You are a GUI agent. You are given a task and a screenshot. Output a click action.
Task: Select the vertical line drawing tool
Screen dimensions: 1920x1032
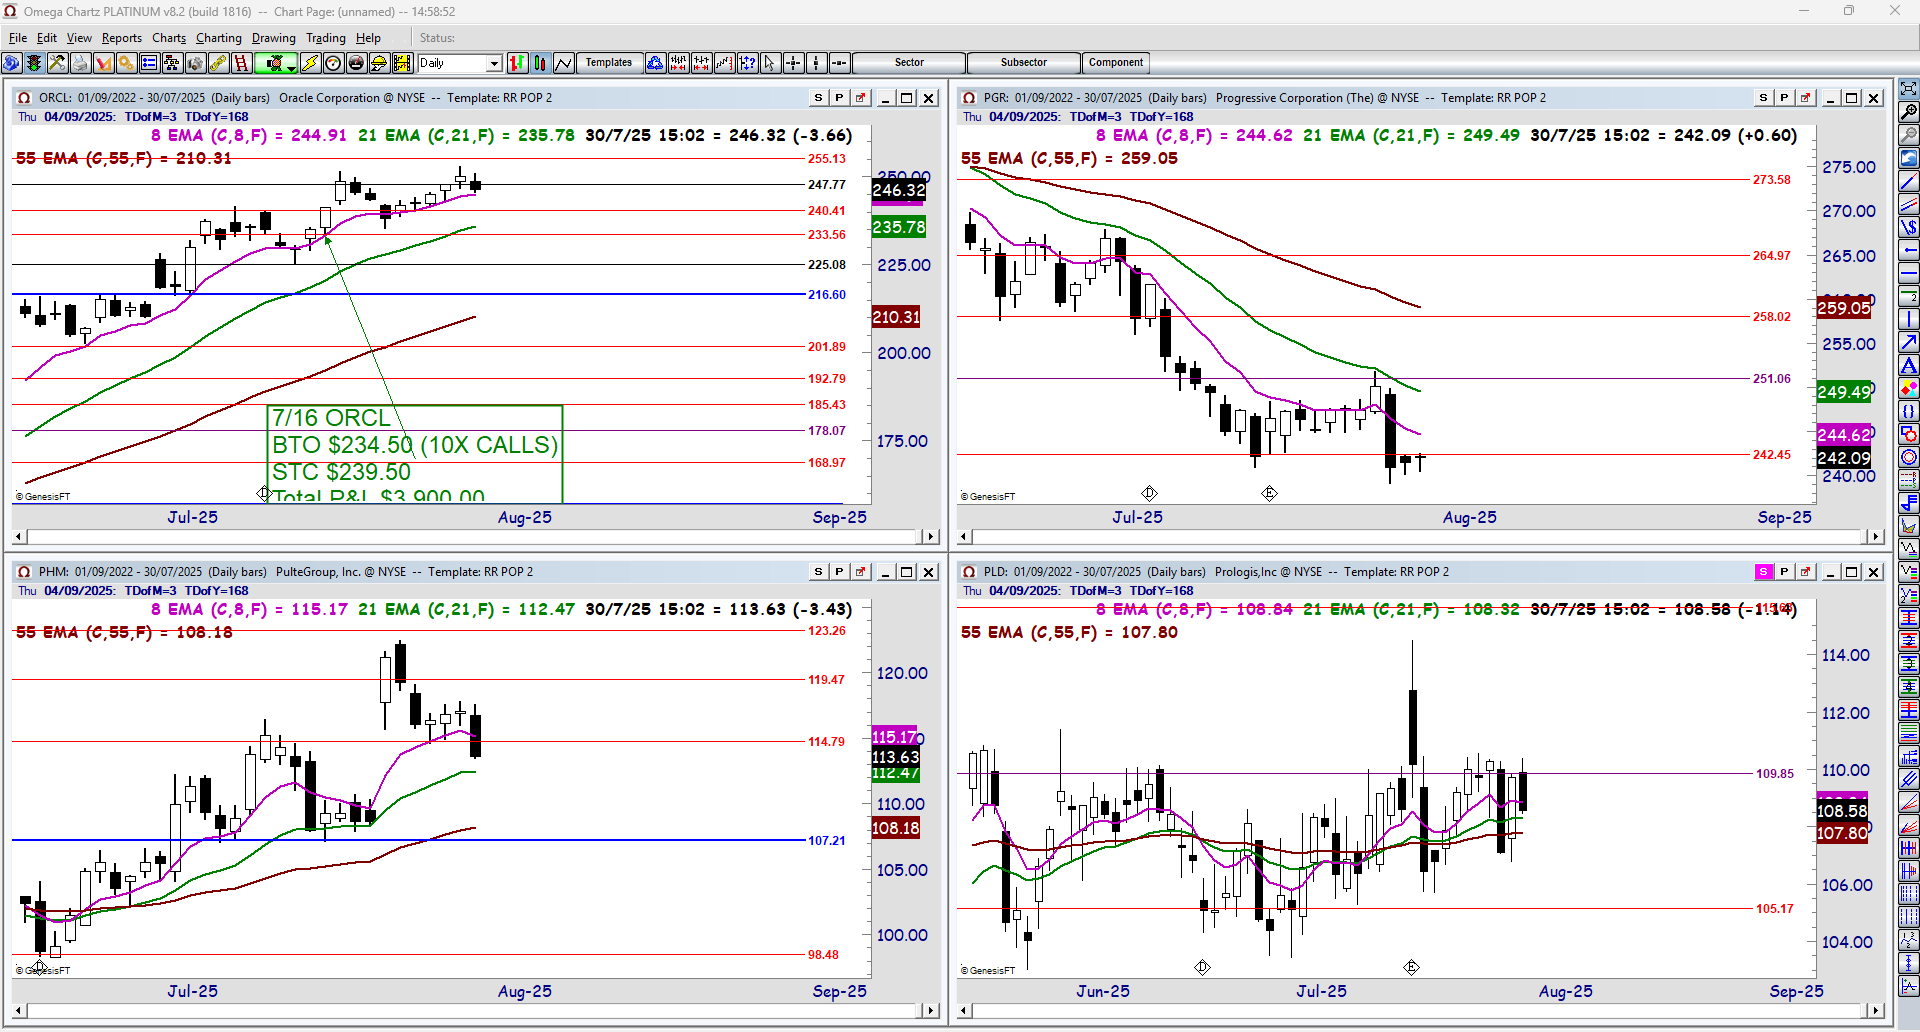tap(1909, 320)
